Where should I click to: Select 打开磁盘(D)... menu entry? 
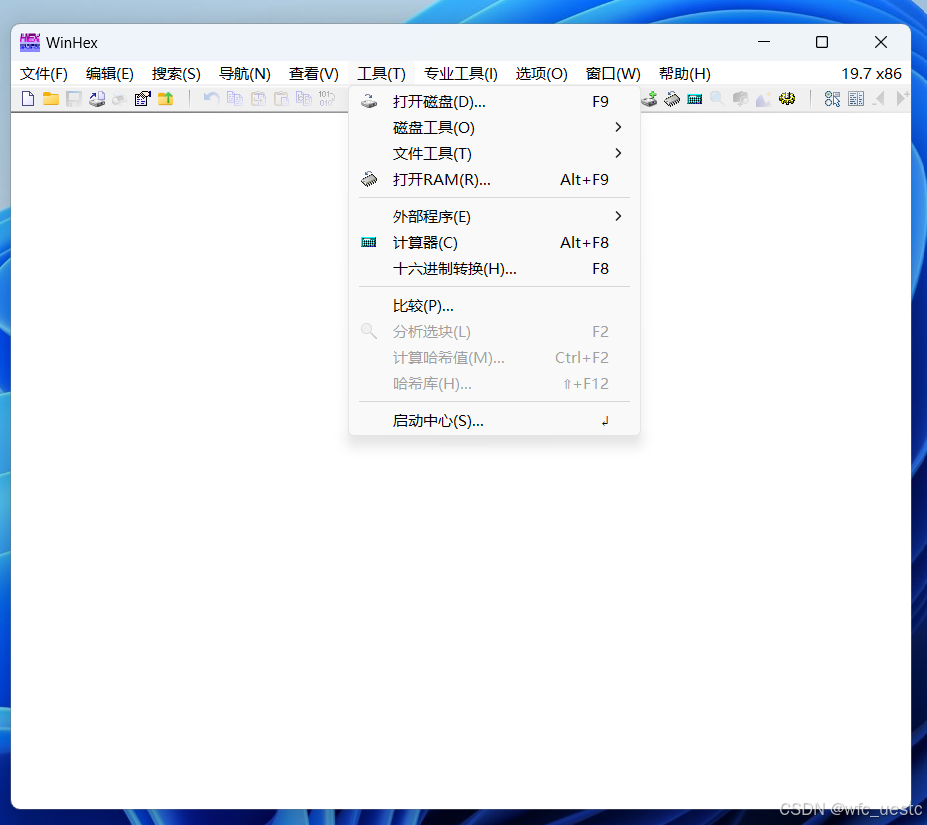pos(494,102)
